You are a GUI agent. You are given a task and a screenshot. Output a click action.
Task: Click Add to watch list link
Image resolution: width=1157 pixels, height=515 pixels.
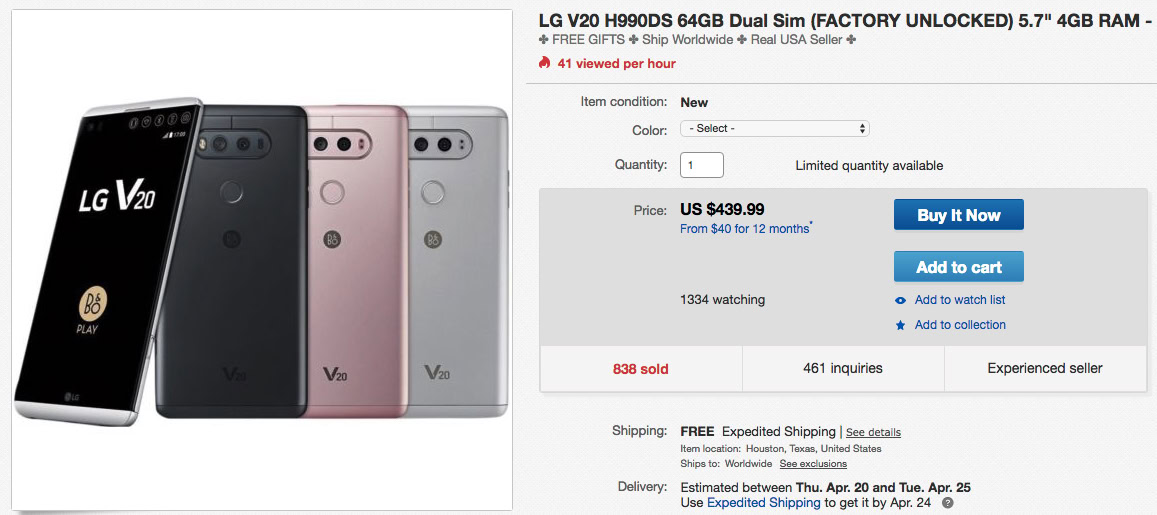[959, 300]
